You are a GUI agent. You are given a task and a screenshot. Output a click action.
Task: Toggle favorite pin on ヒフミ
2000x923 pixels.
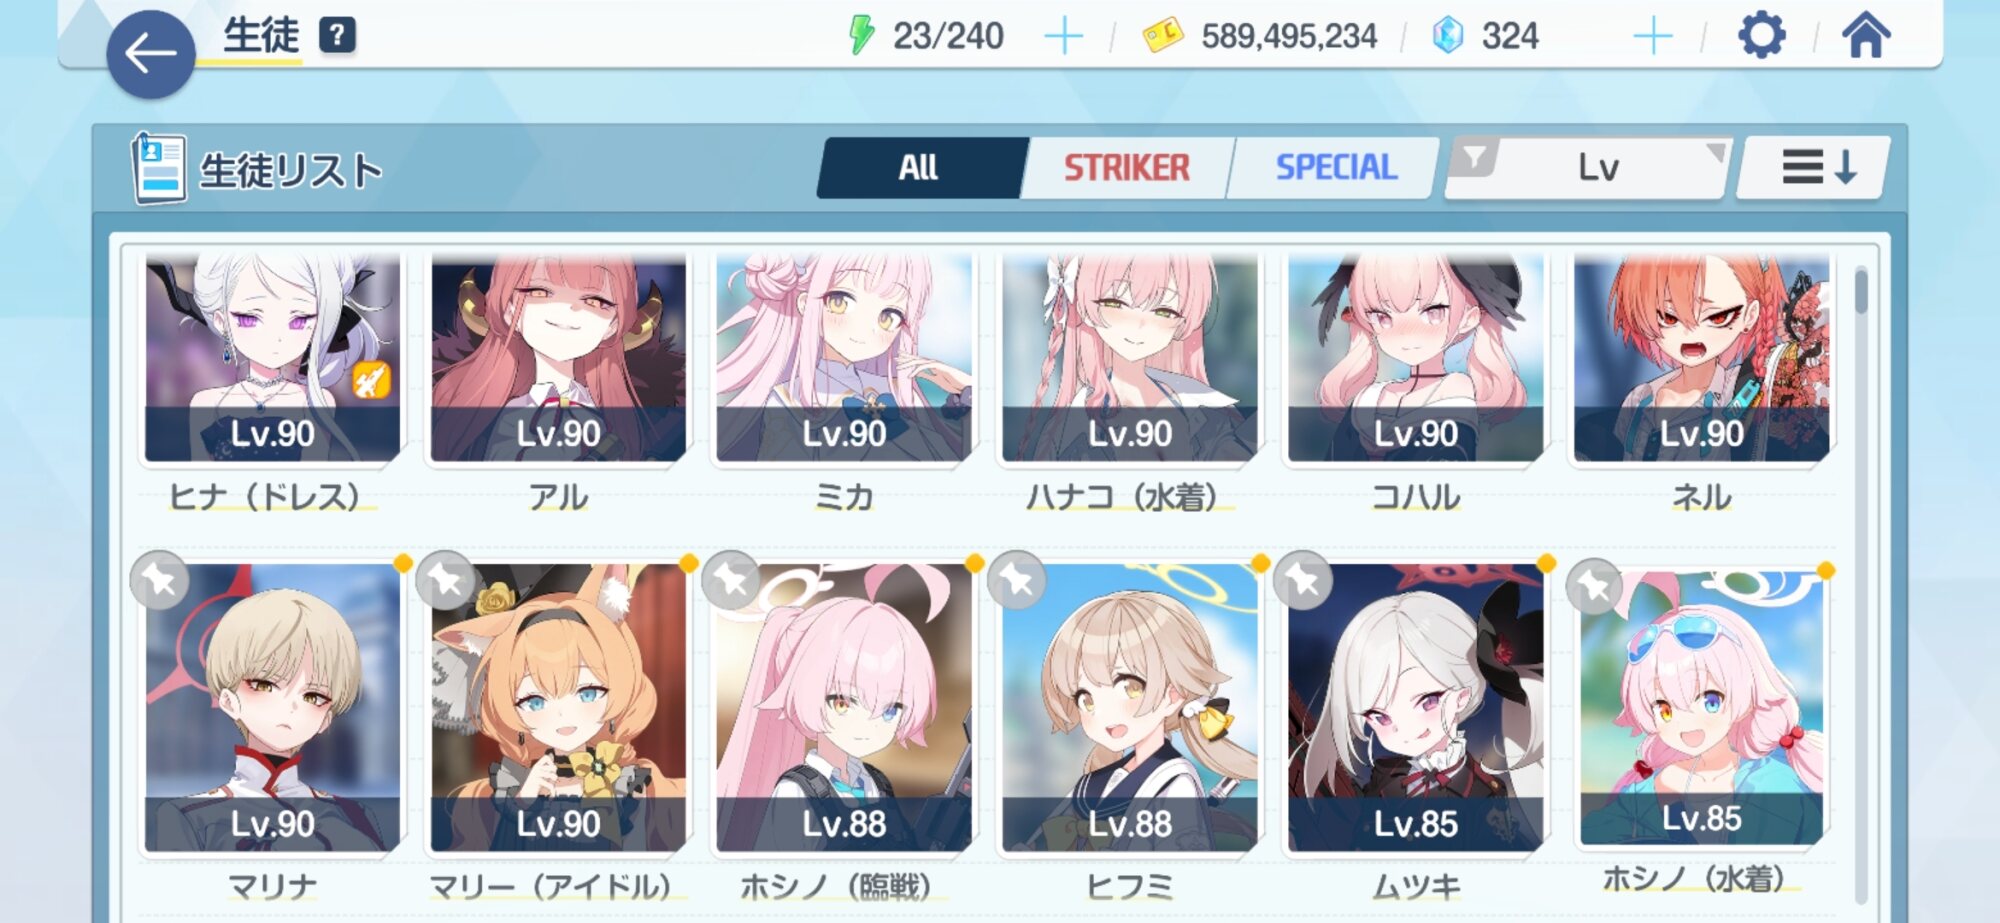coord(1017,580)
